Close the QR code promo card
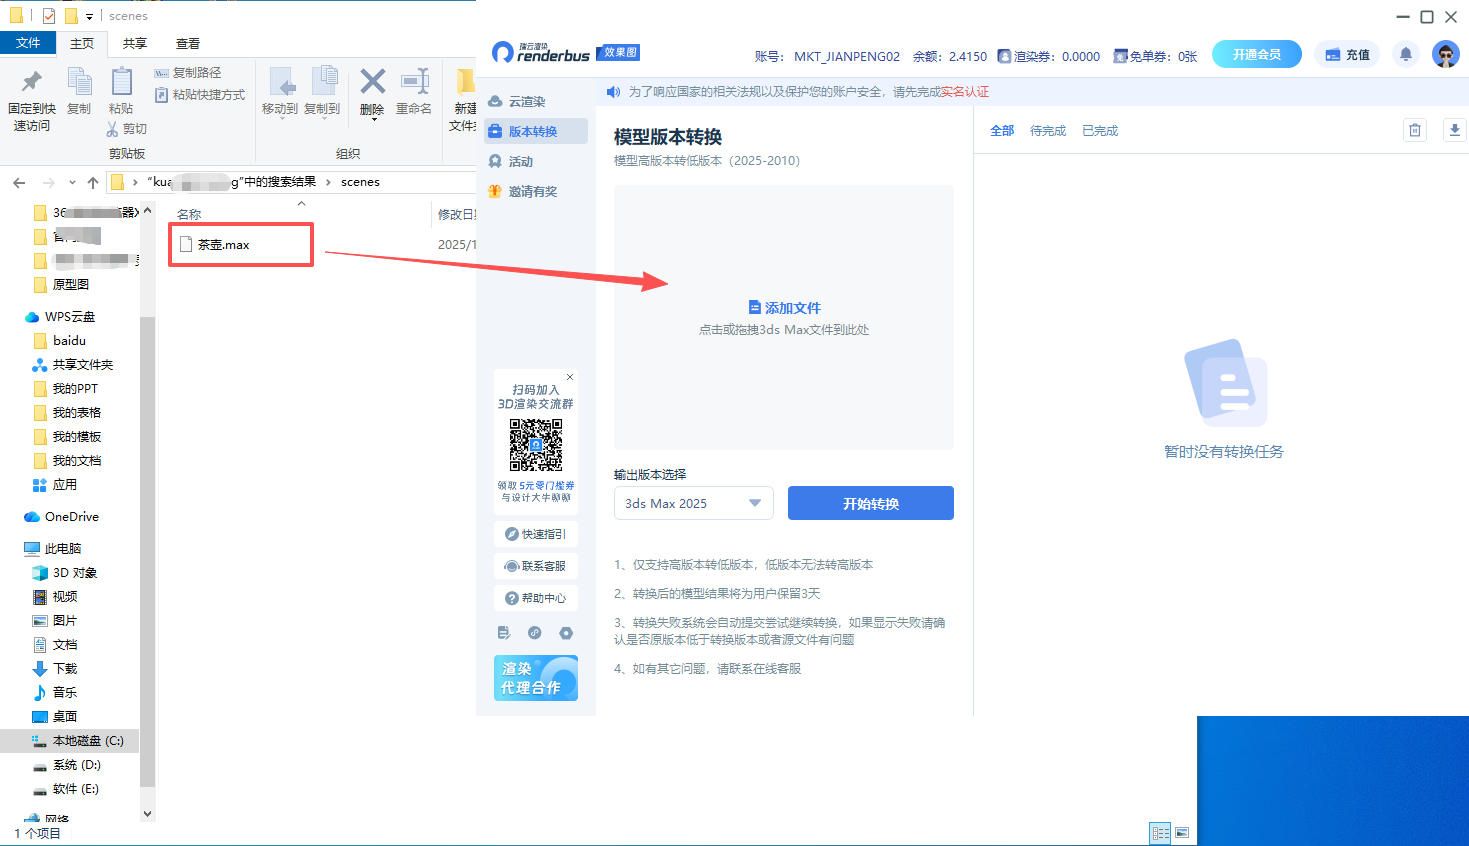This screenshot has width=1469, height=846. pyautogui.click(x=570, y=377)
